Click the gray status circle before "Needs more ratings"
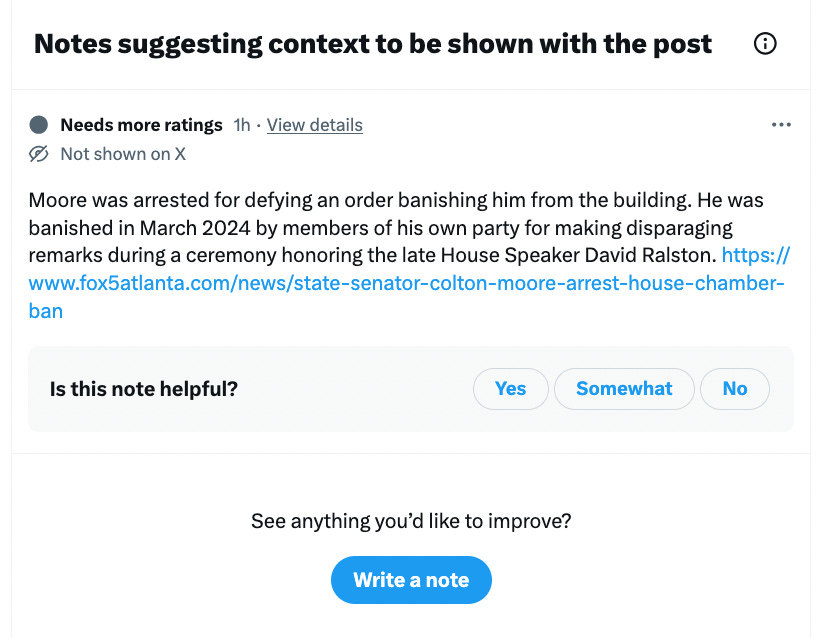 click(x=38, y=124)
